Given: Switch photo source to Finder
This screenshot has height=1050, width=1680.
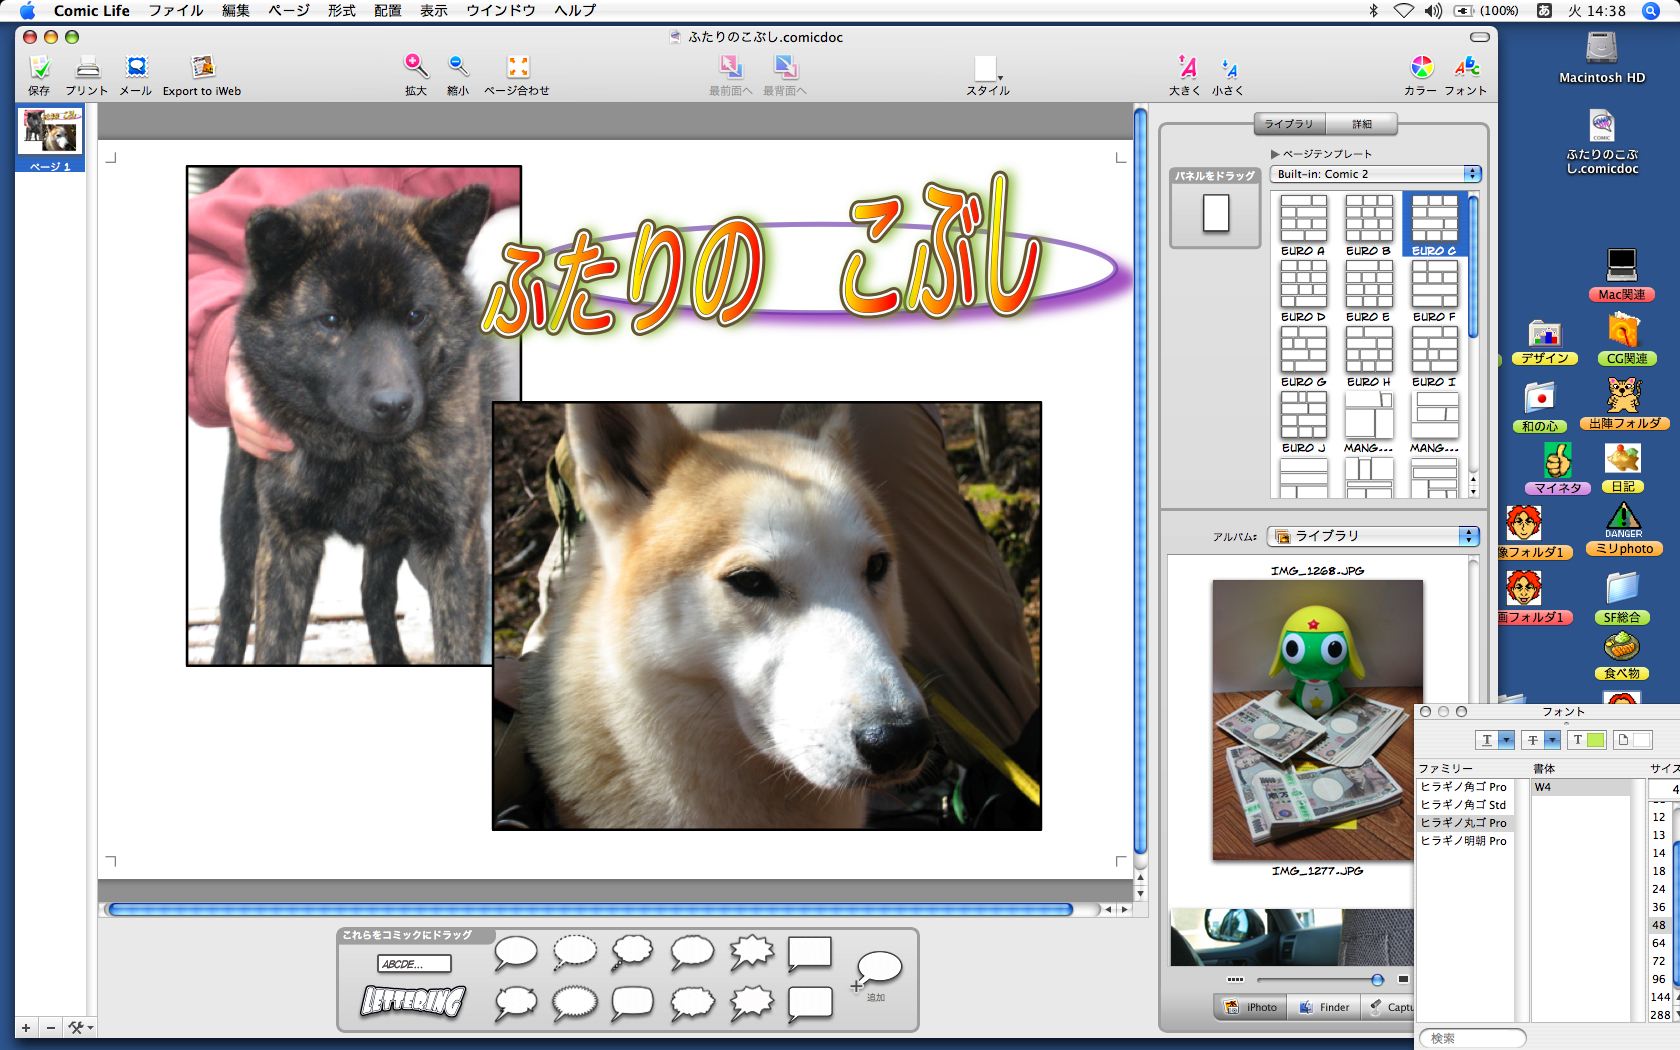Looking at the screenshot, I should coord(1324,1007).
